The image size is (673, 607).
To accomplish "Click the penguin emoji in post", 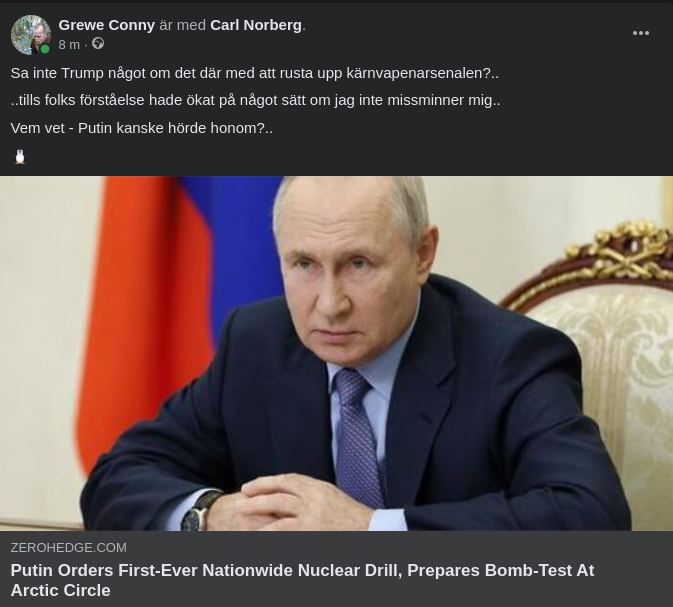I will 20,157.
